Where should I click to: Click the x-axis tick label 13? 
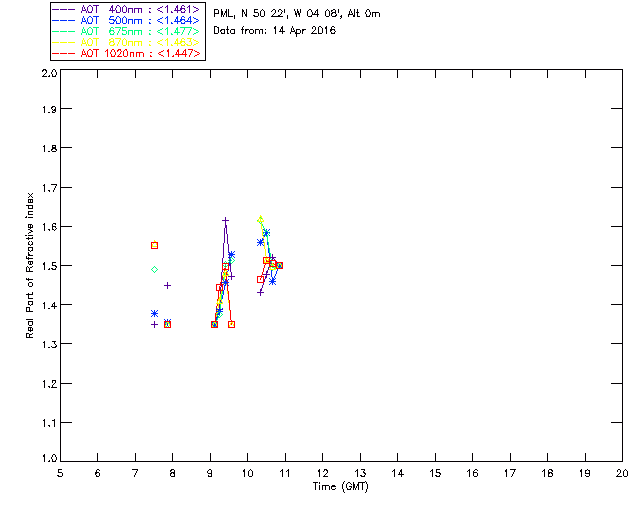tap(360, 473)
